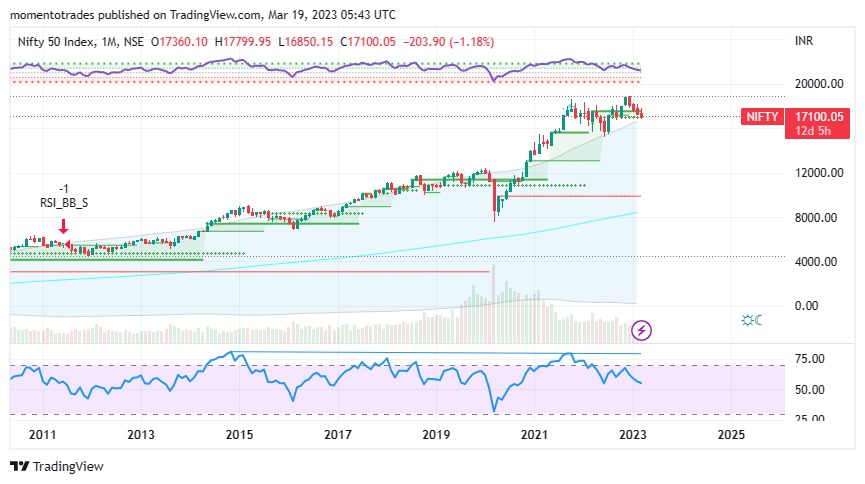Click the 2025 year on time axis
The image size is (865, 484).
coord(731,435)
